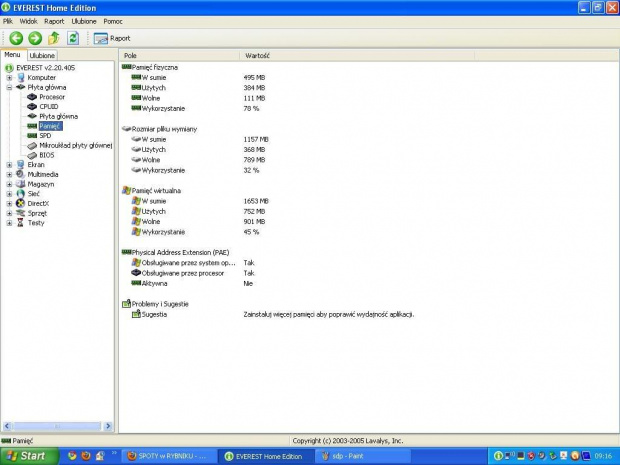Click the Sprzęt hardware icon
This screenshot has width=620, height=465.
tap(21, 213)
